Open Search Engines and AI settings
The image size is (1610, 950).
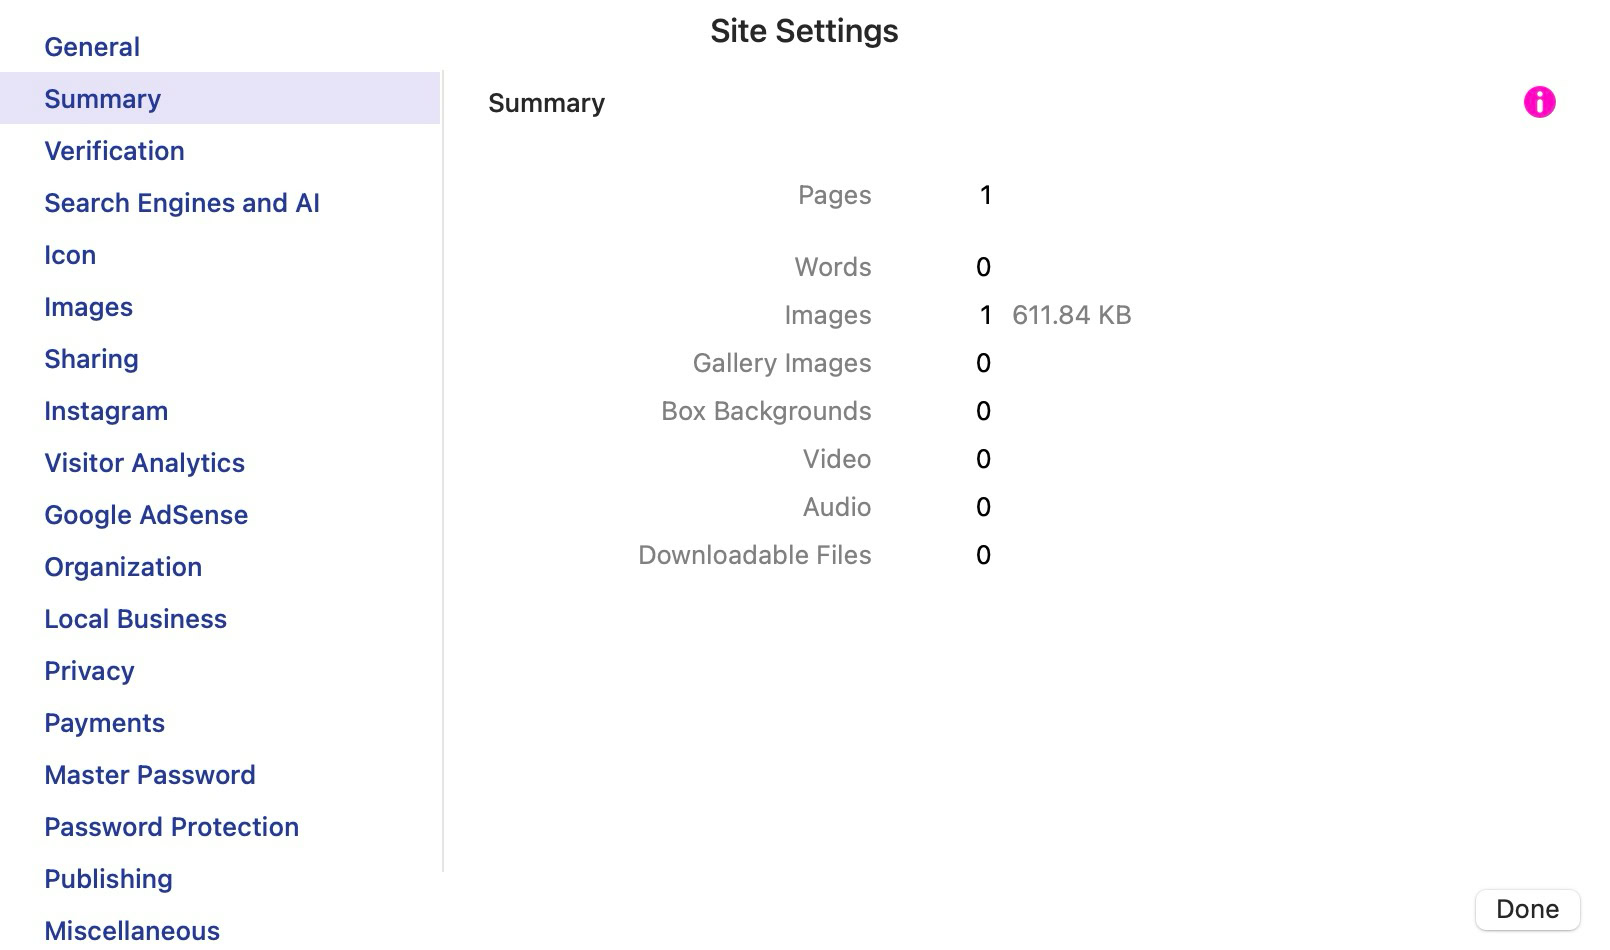tap(181, 203)
